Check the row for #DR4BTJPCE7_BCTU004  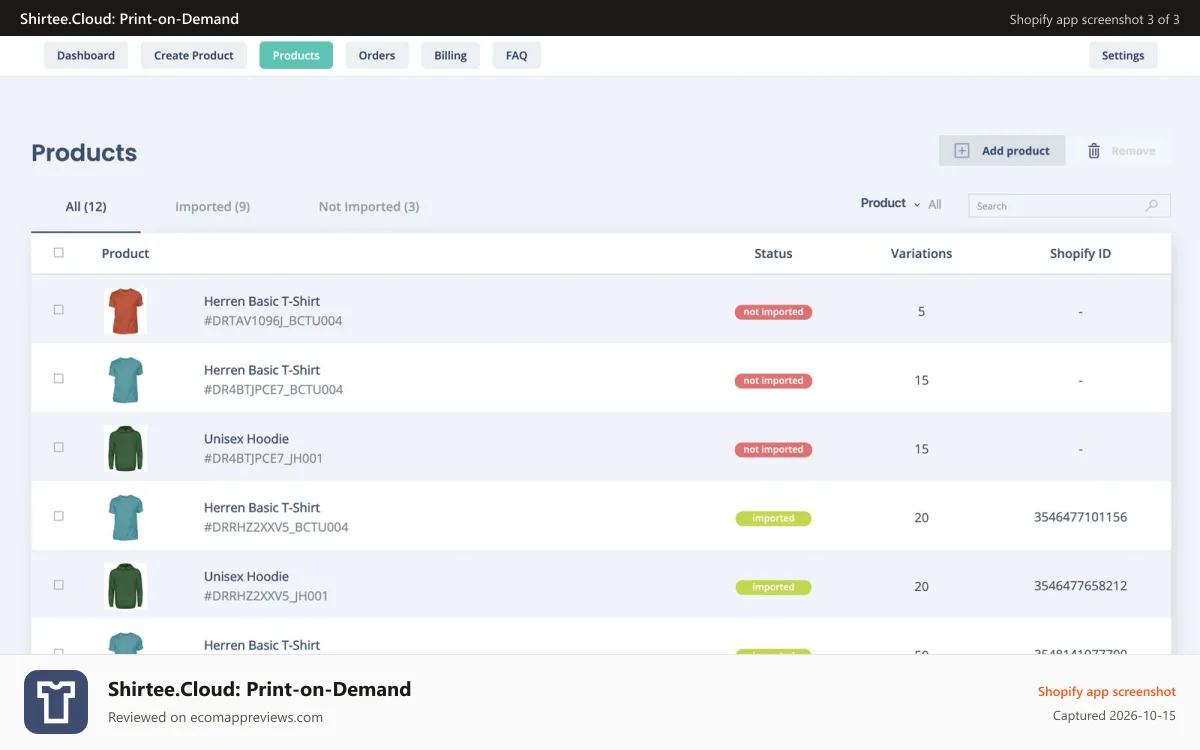point(58,379)
